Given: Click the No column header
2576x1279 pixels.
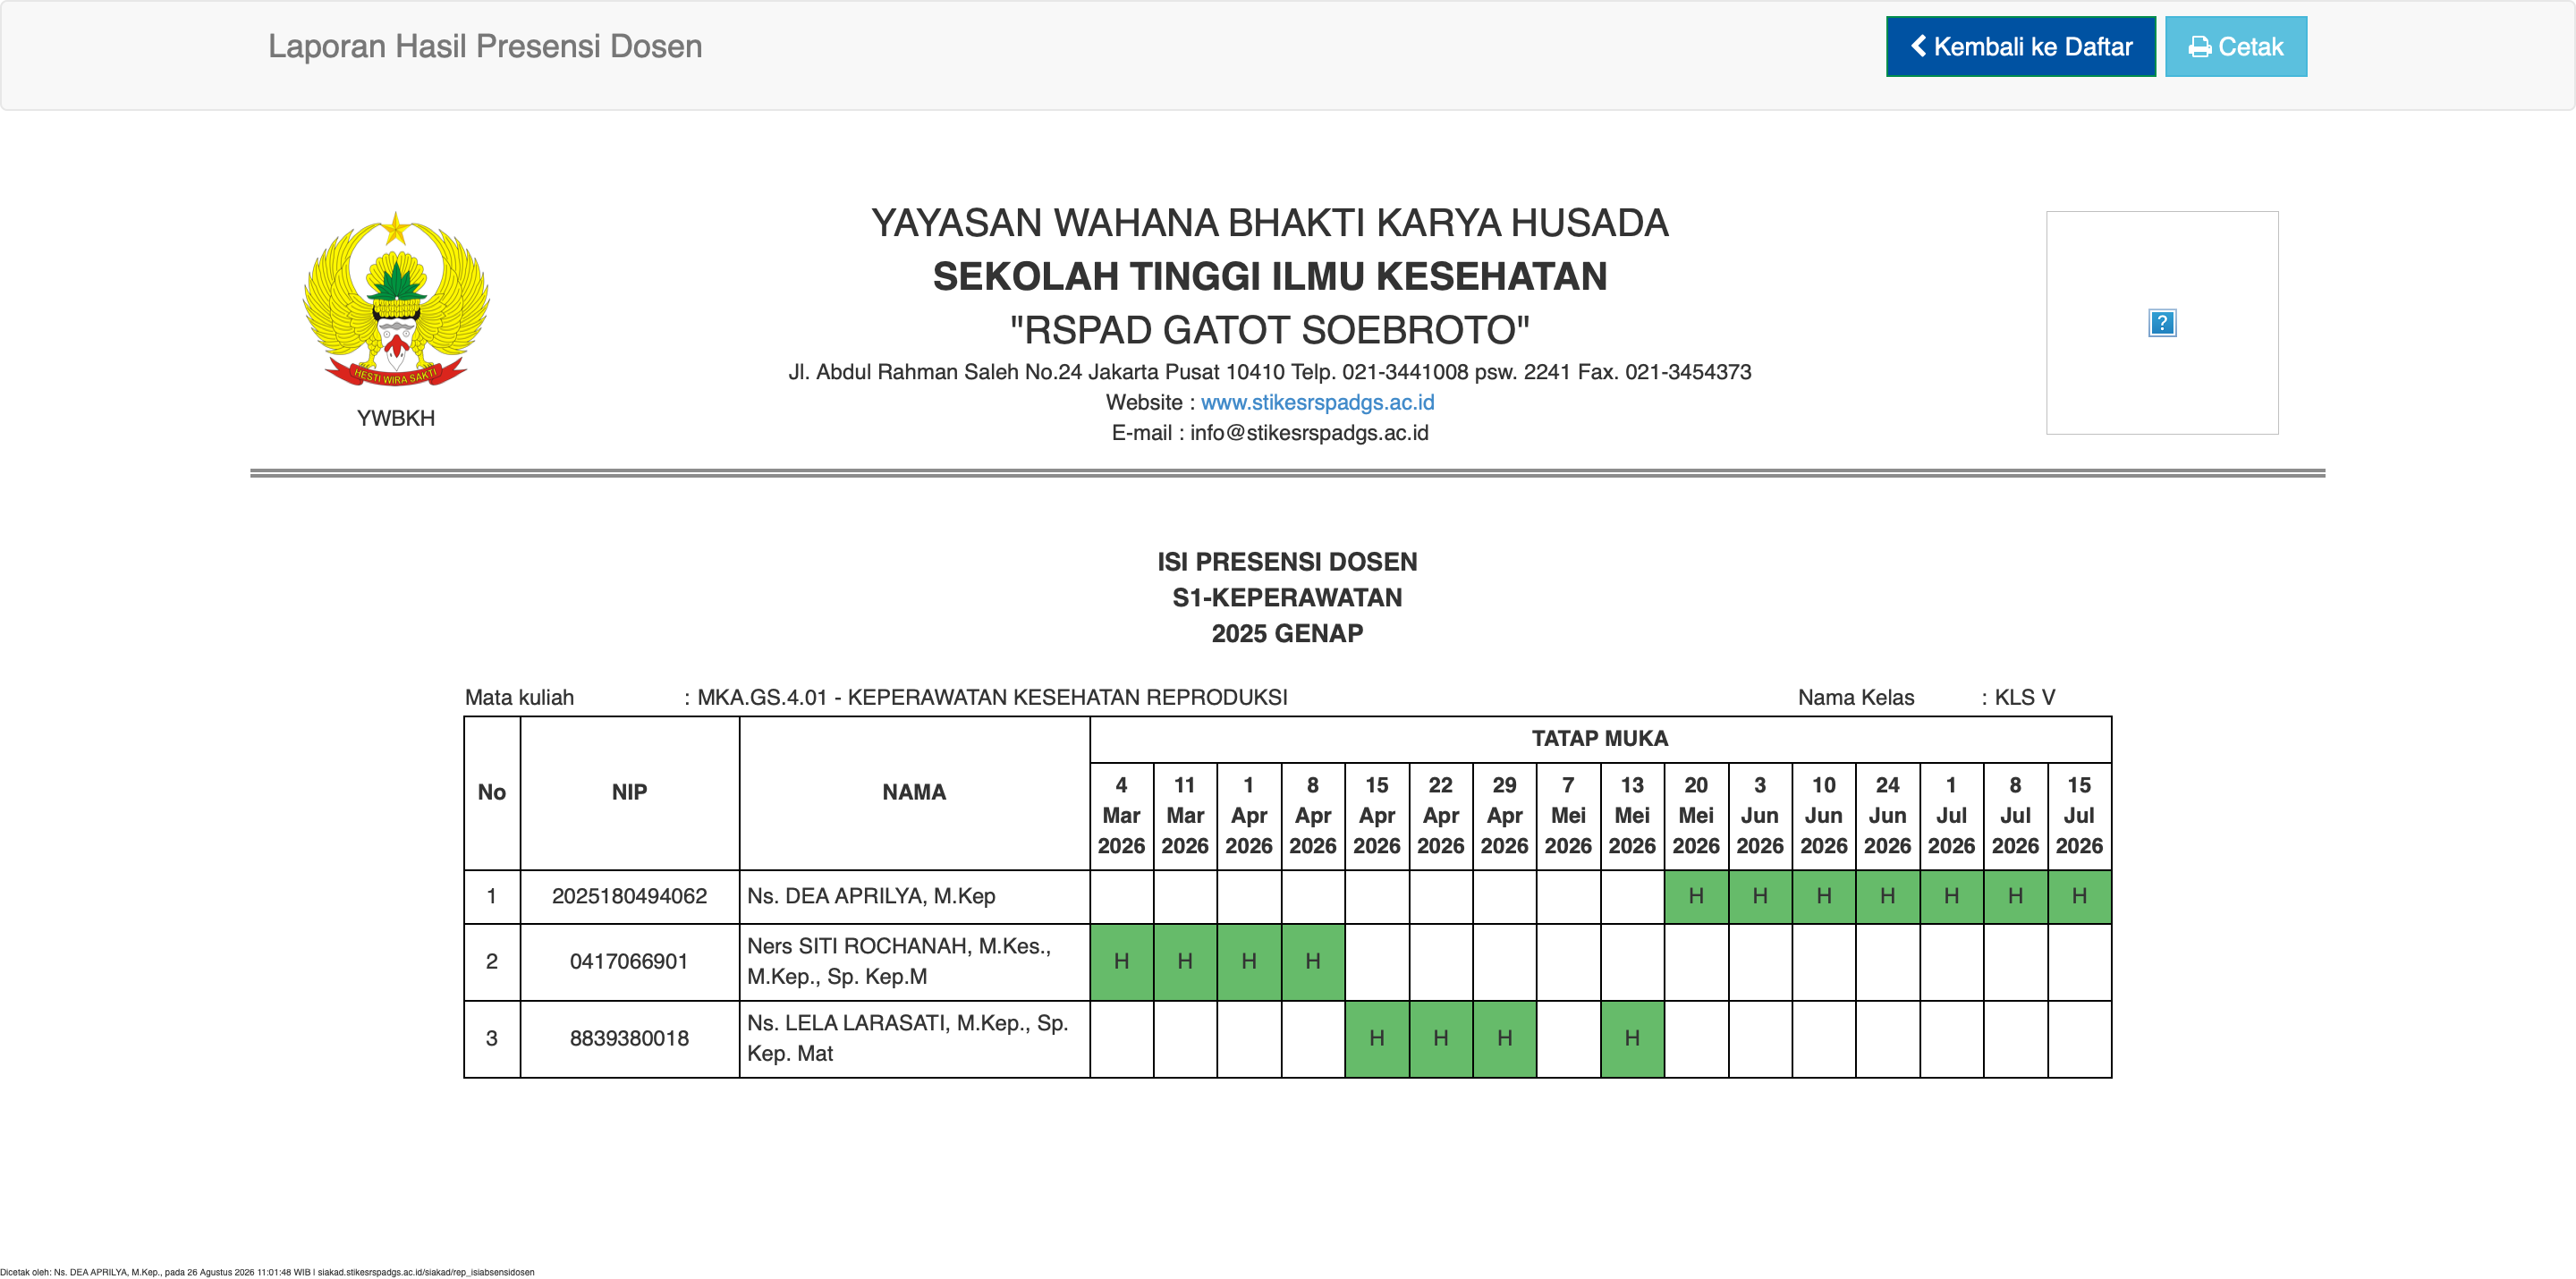Looking at the screenshot, I should point(492,792).
